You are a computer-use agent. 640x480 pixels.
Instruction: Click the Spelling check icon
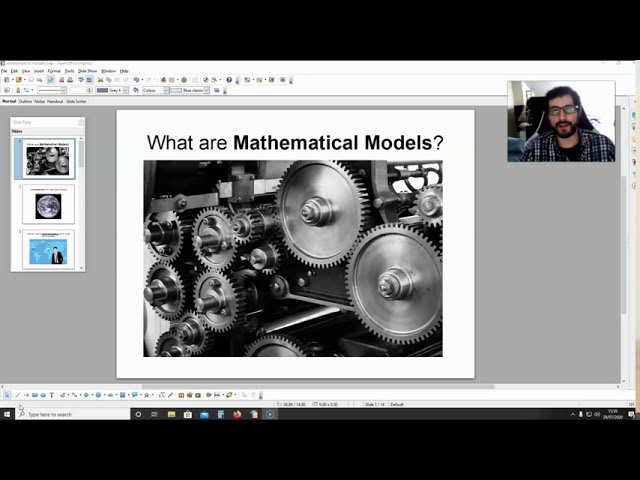pyautogui.click(x=81, y=80)
